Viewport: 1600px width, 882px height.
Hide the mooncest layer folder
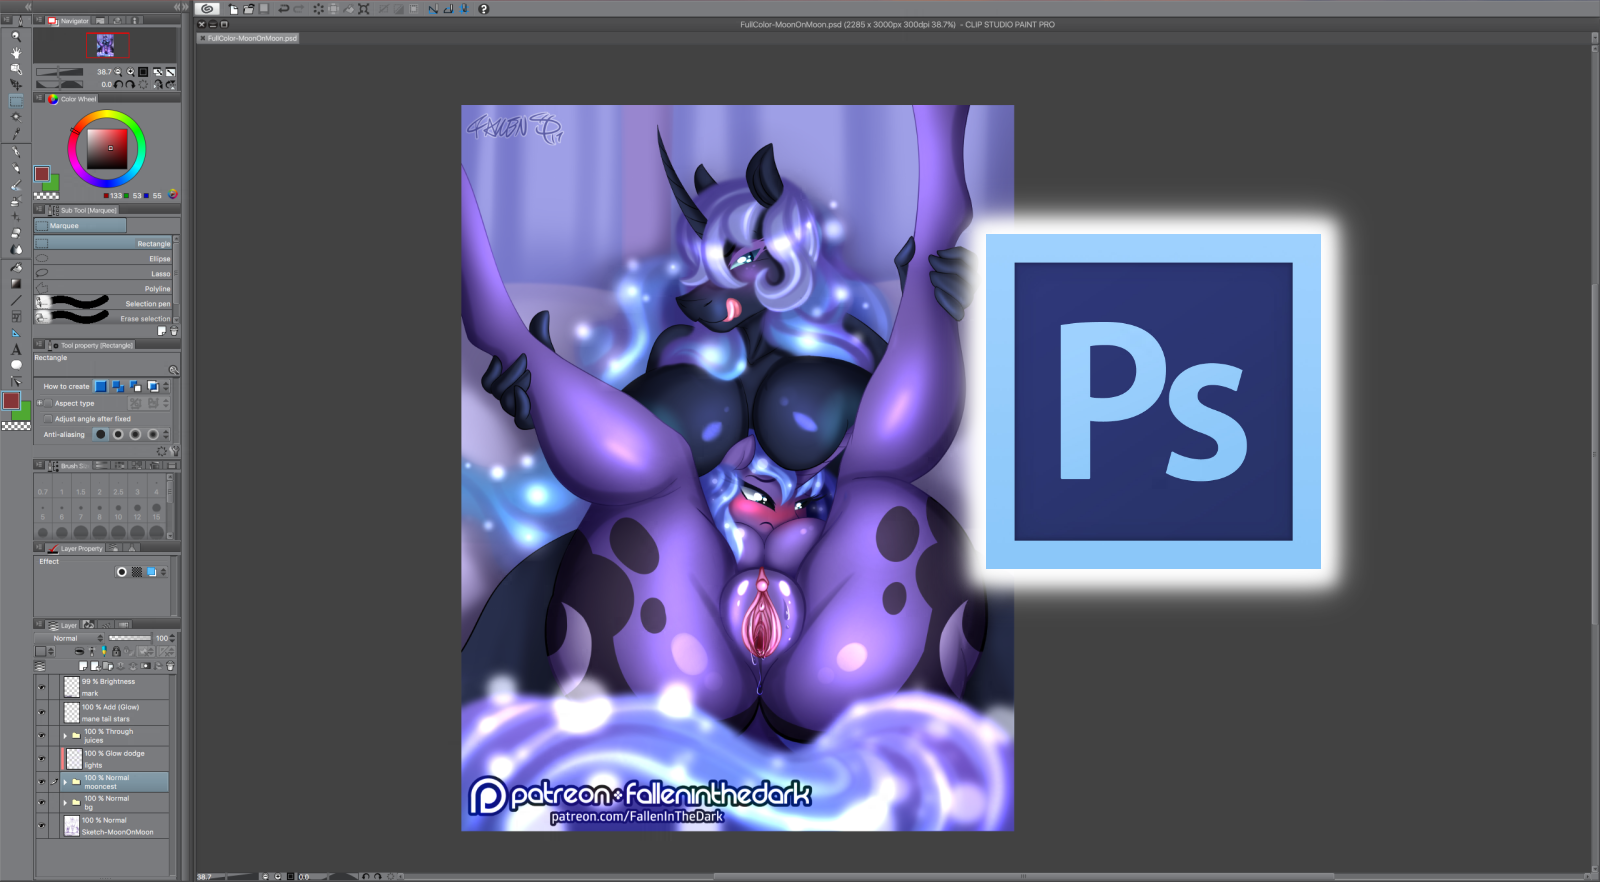42,782
